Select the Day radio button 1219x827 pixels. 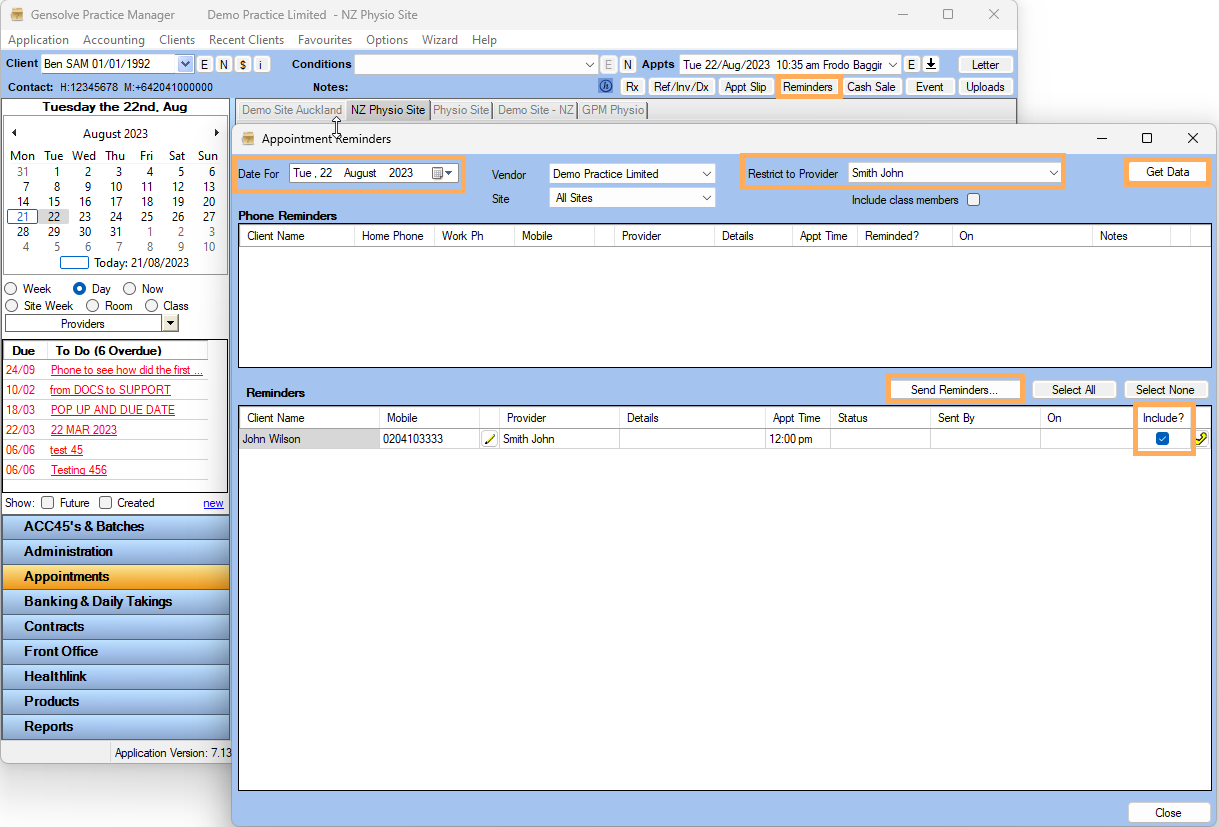pyautogui.click(x=80, y=289)
